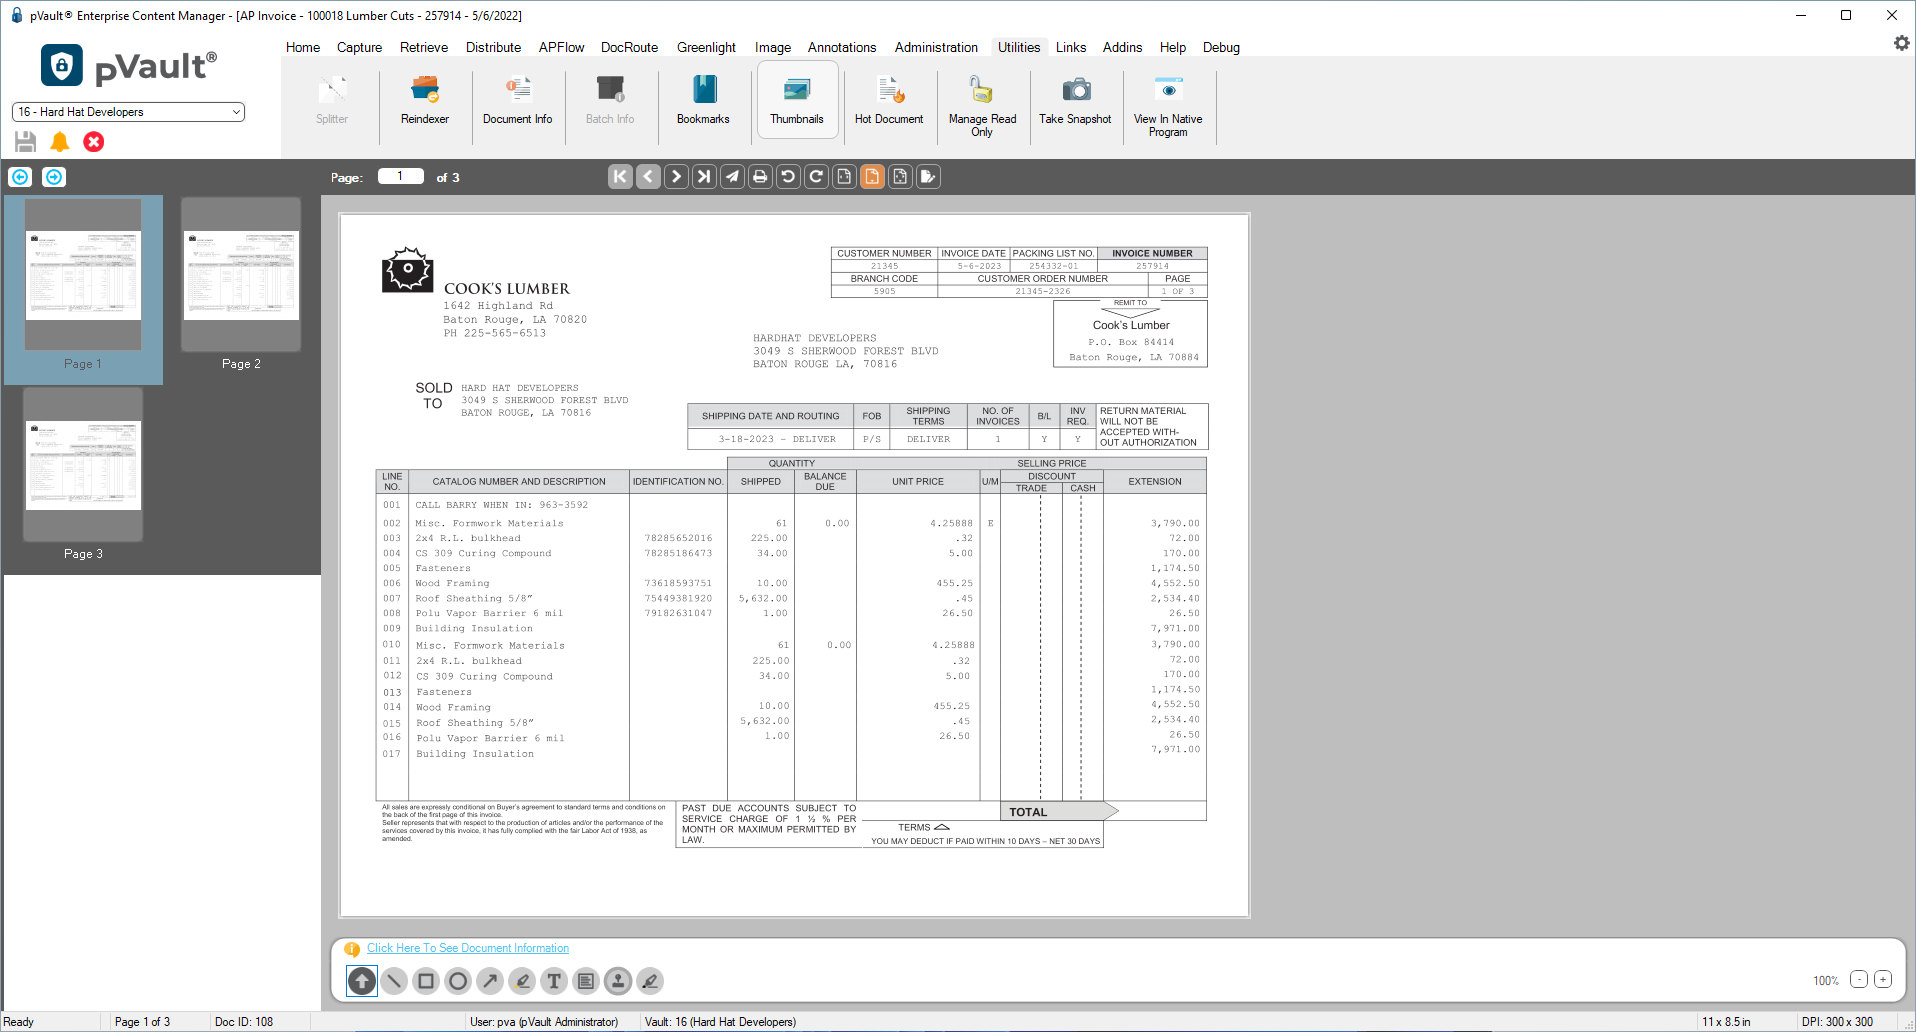Open the Retrieve menu
Image resolution: width=1916 pixels, height=1032 pixels.
pyautogui.click(x=424, y=47)
